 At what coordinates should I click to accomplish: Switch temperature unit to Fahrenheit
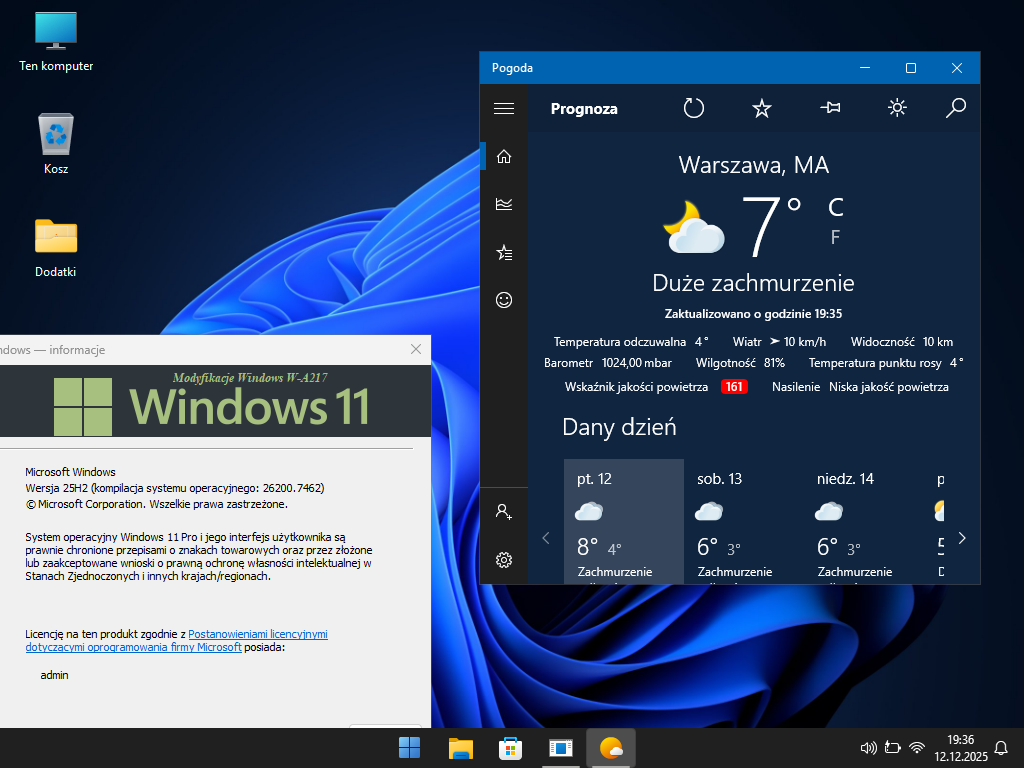pos(835,237)
